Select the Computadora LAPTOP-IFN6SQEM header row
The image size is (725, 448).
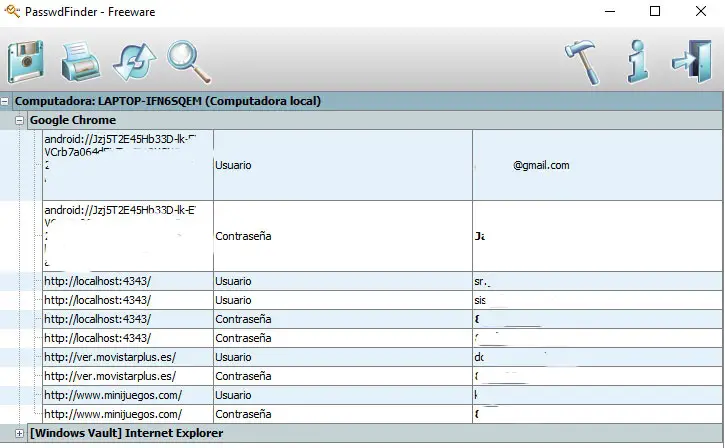(368, 101)
